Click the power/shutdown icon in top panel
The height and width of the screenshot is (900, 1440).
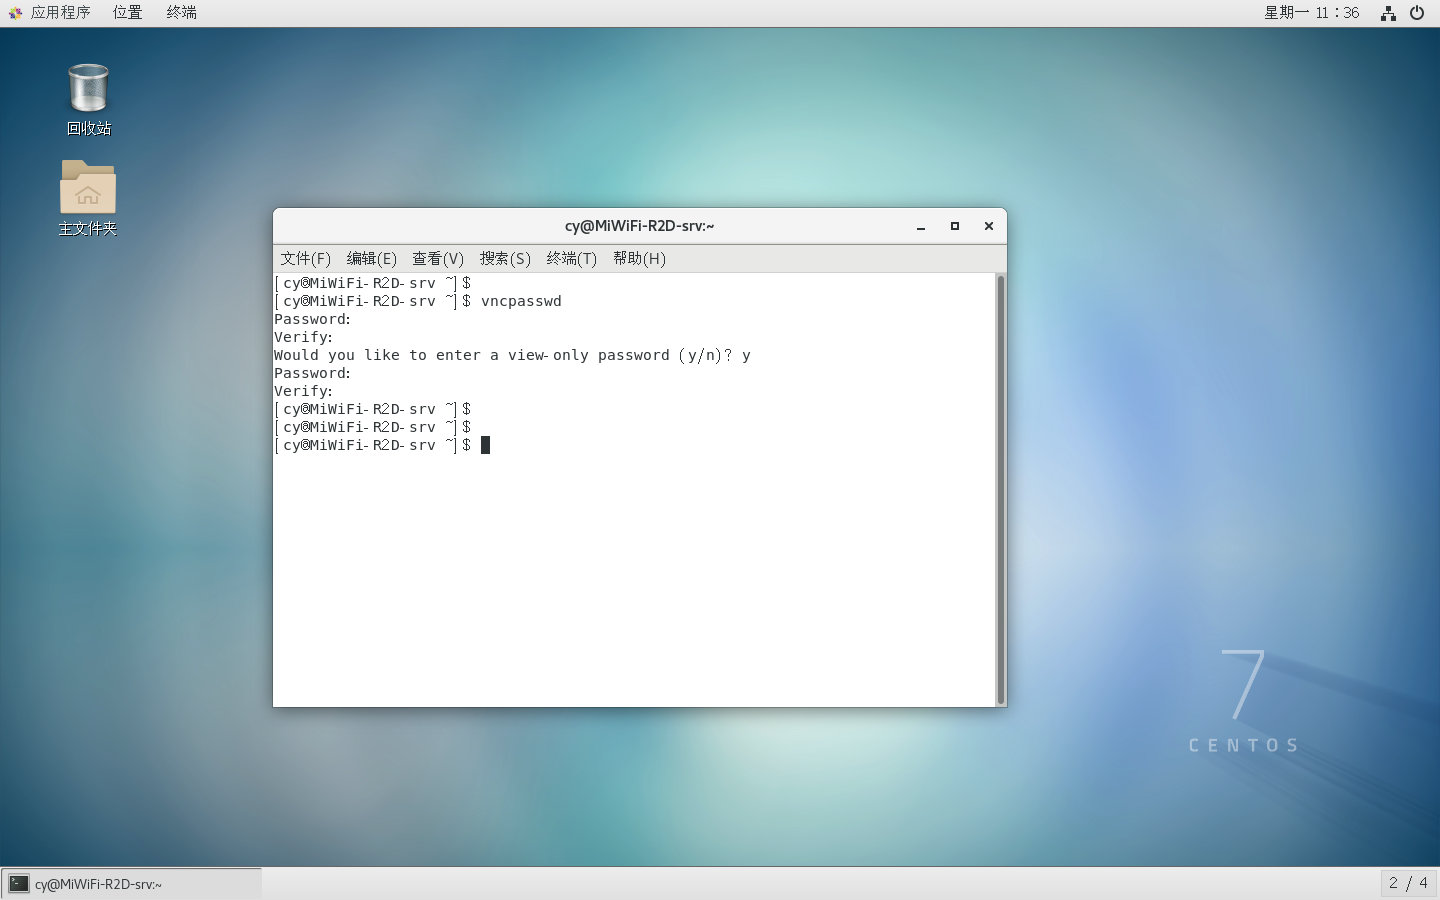(x=1417, y=13)
